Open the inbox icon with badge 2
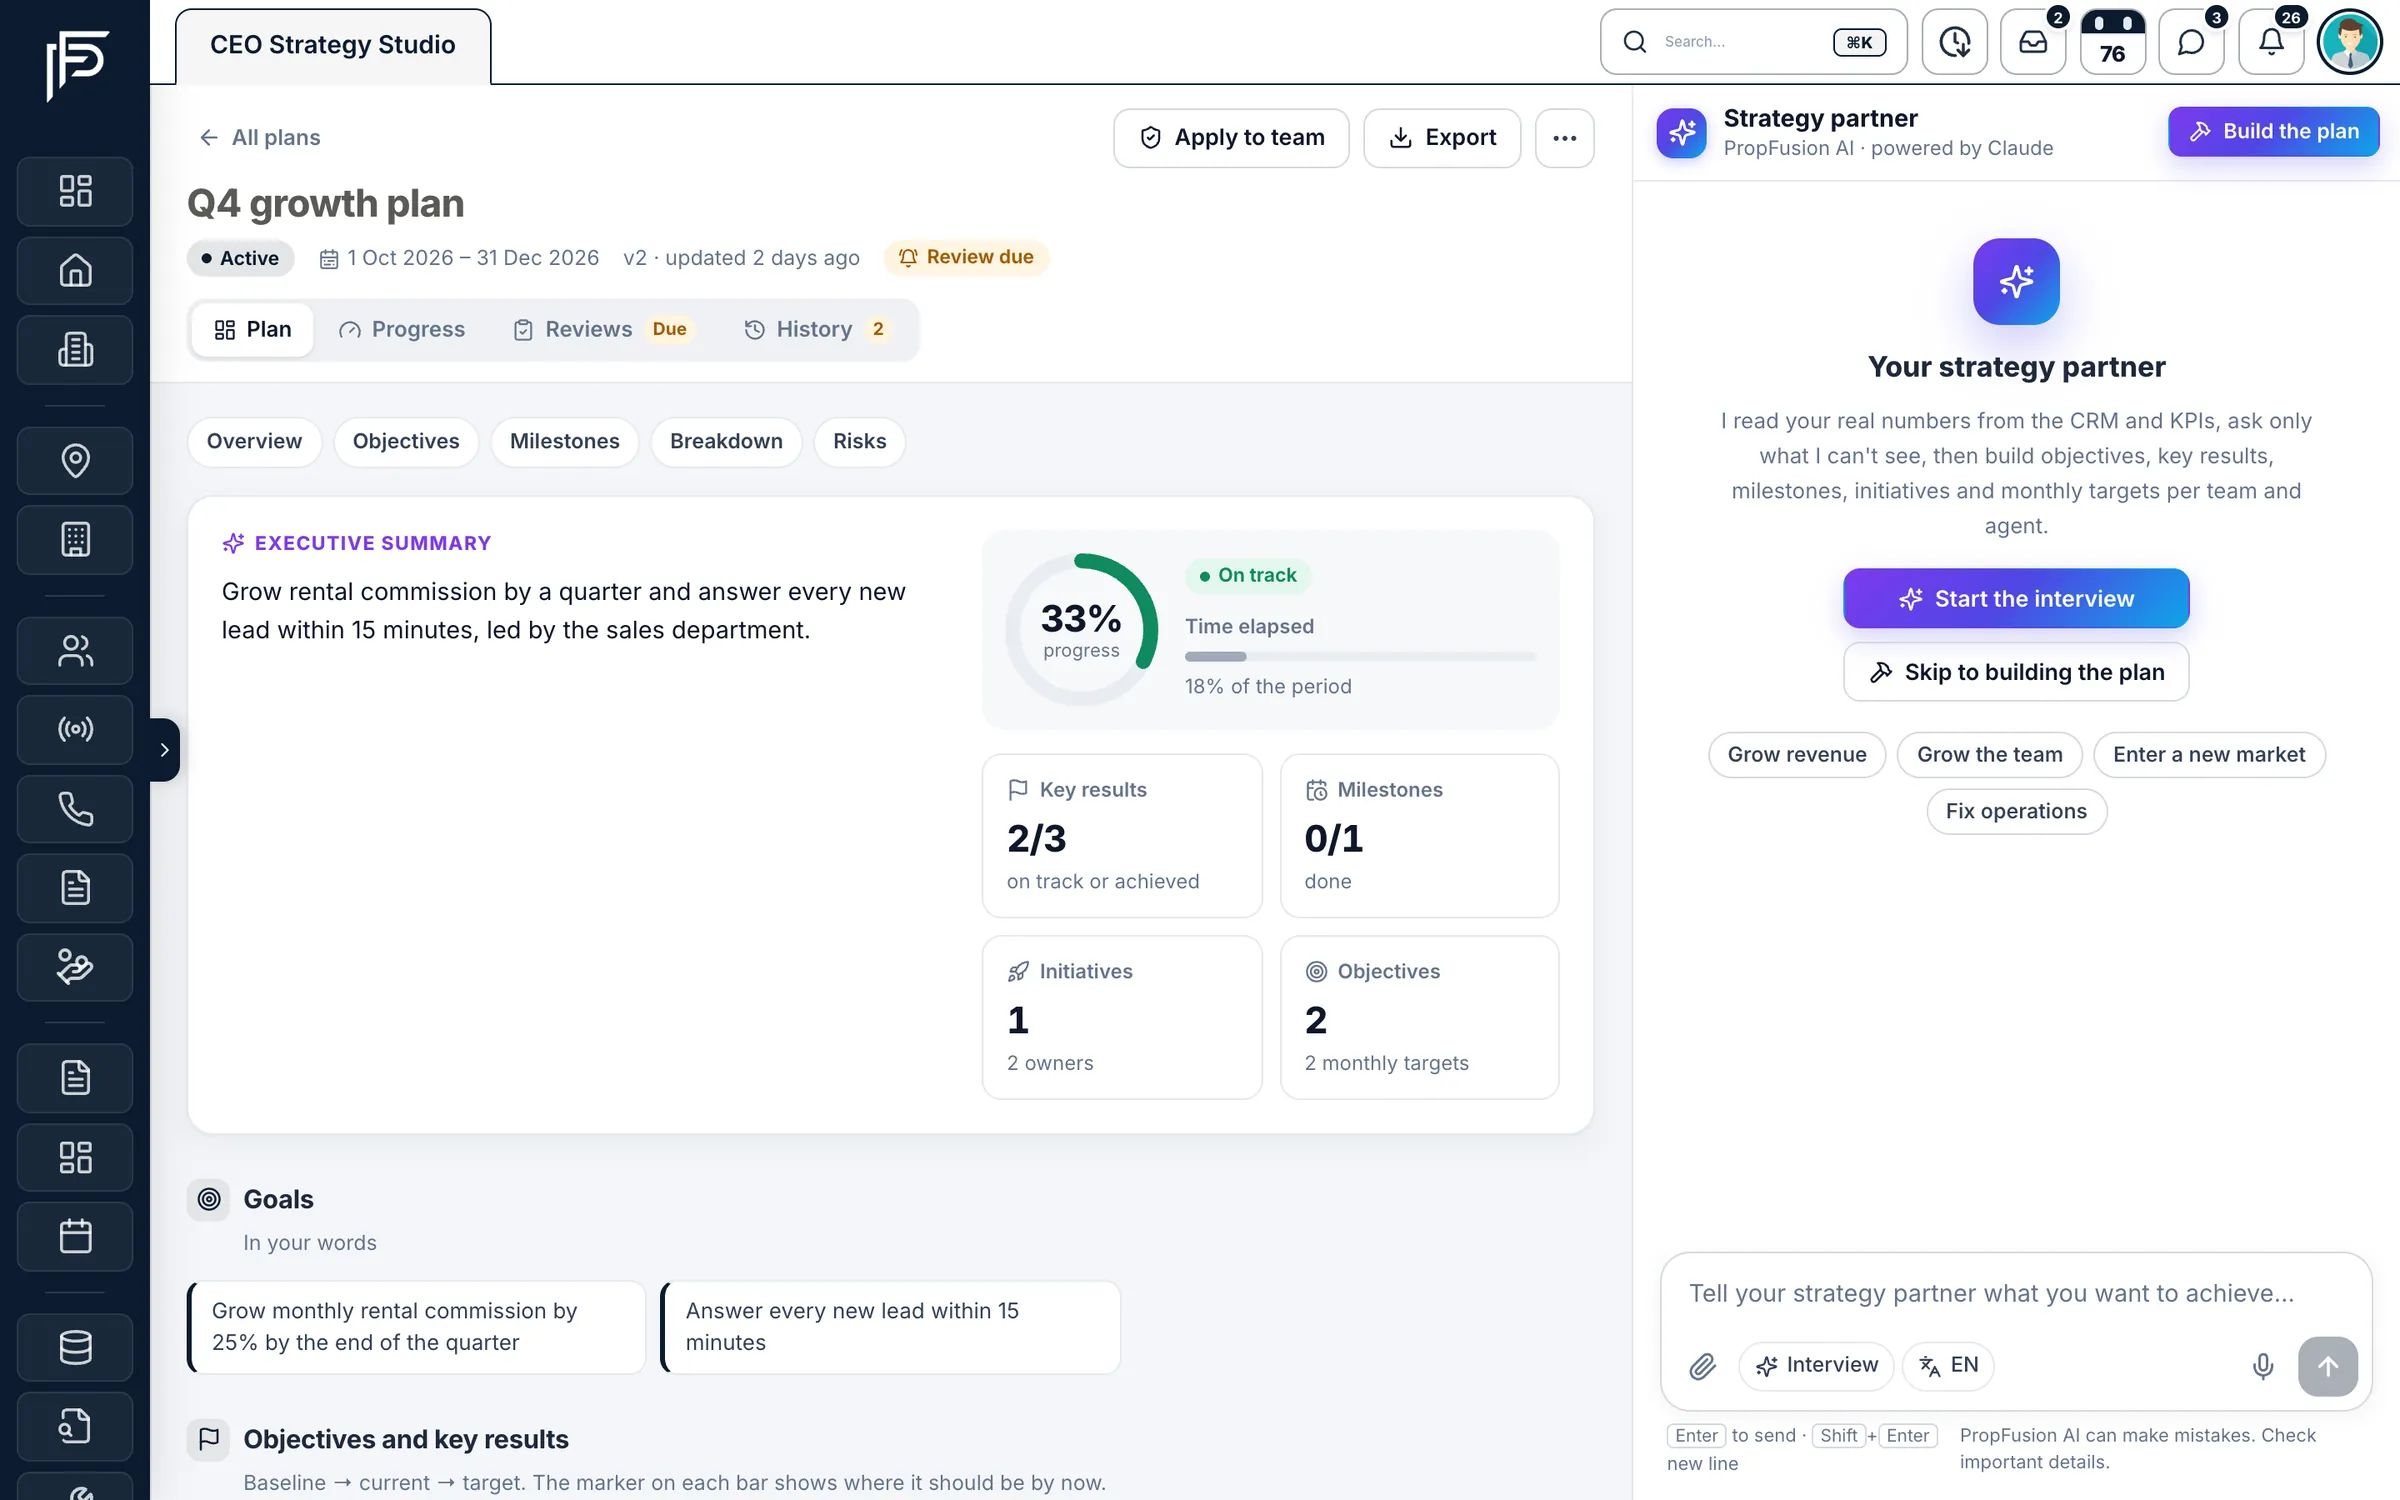This screenshot has height=1500, width=2400. point(2033,42)
